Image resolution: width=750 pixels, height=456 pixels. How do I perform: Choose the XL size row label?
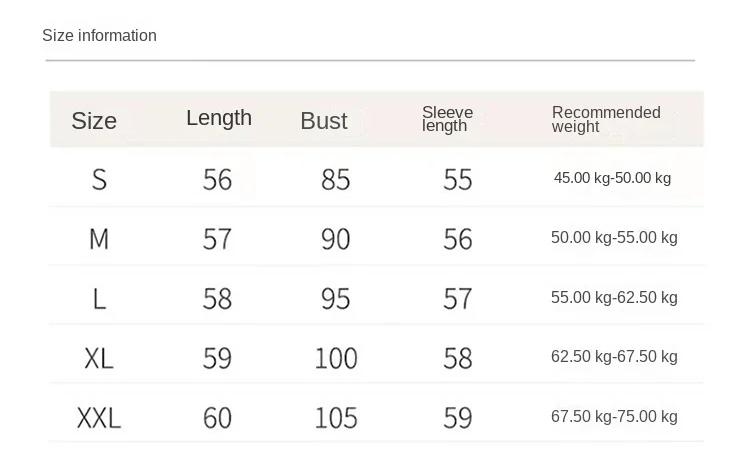(x=99, y=357)
